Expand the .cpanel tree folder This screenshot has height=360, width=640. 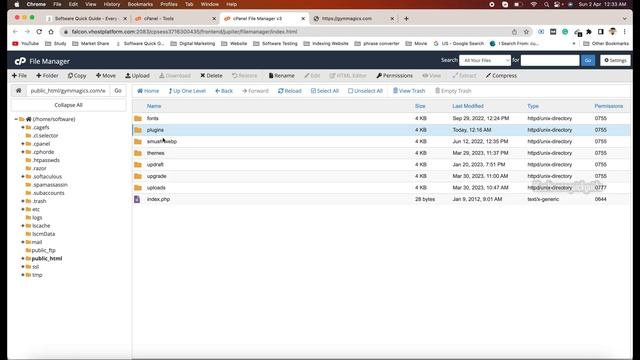point(23,144)
